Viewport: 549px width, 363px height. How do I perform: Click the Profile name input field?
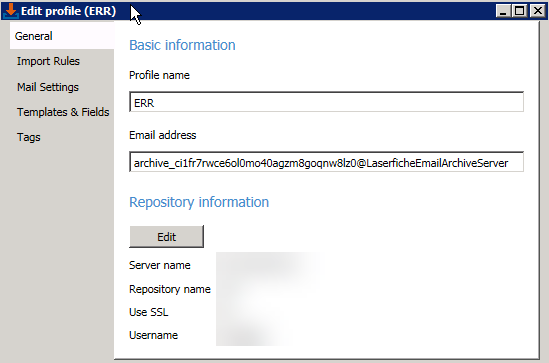coord(326,102)
